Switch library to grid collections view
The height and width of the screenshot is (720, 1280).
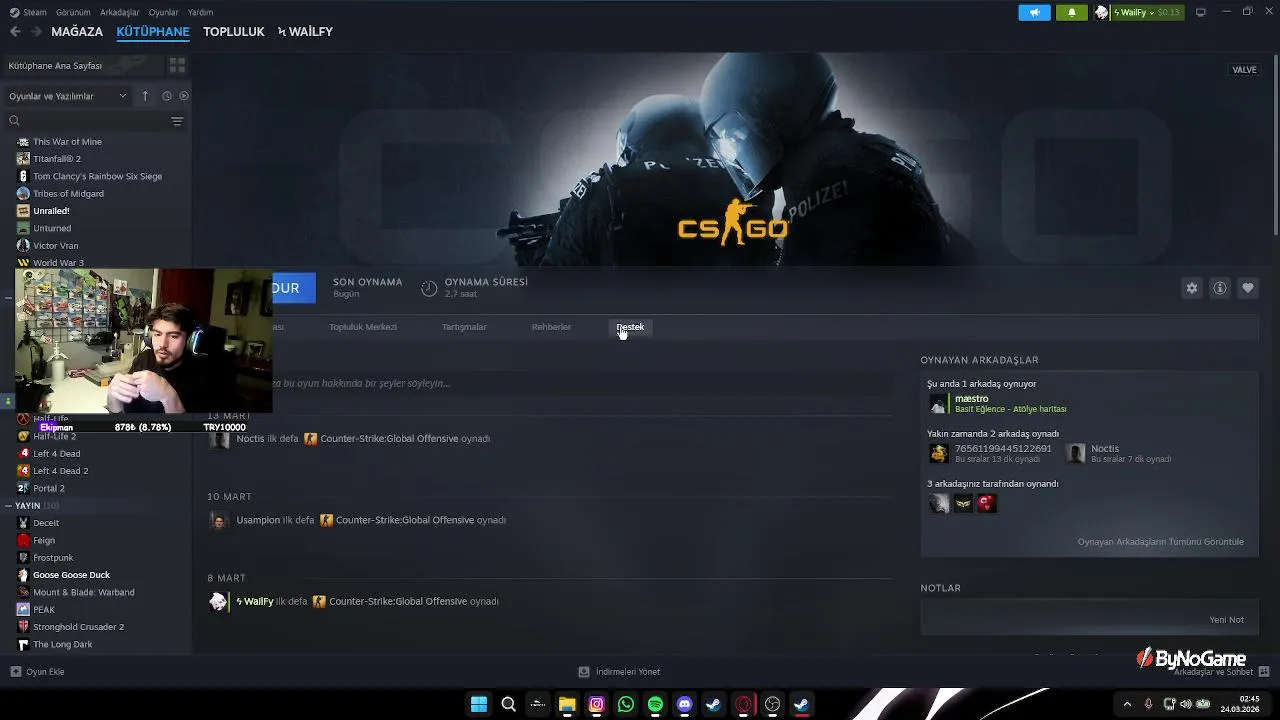click(177, 65)
